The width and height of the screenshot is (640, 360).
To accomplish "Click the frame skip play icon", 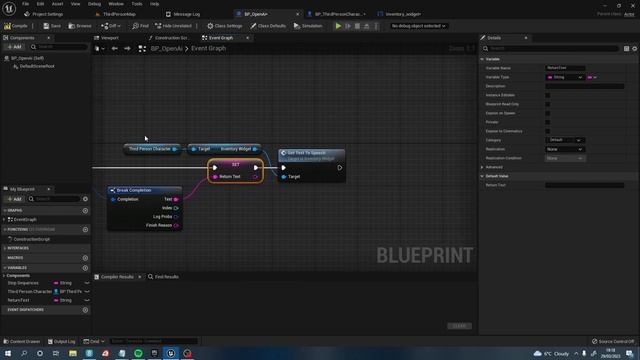I will pos(348,26).
